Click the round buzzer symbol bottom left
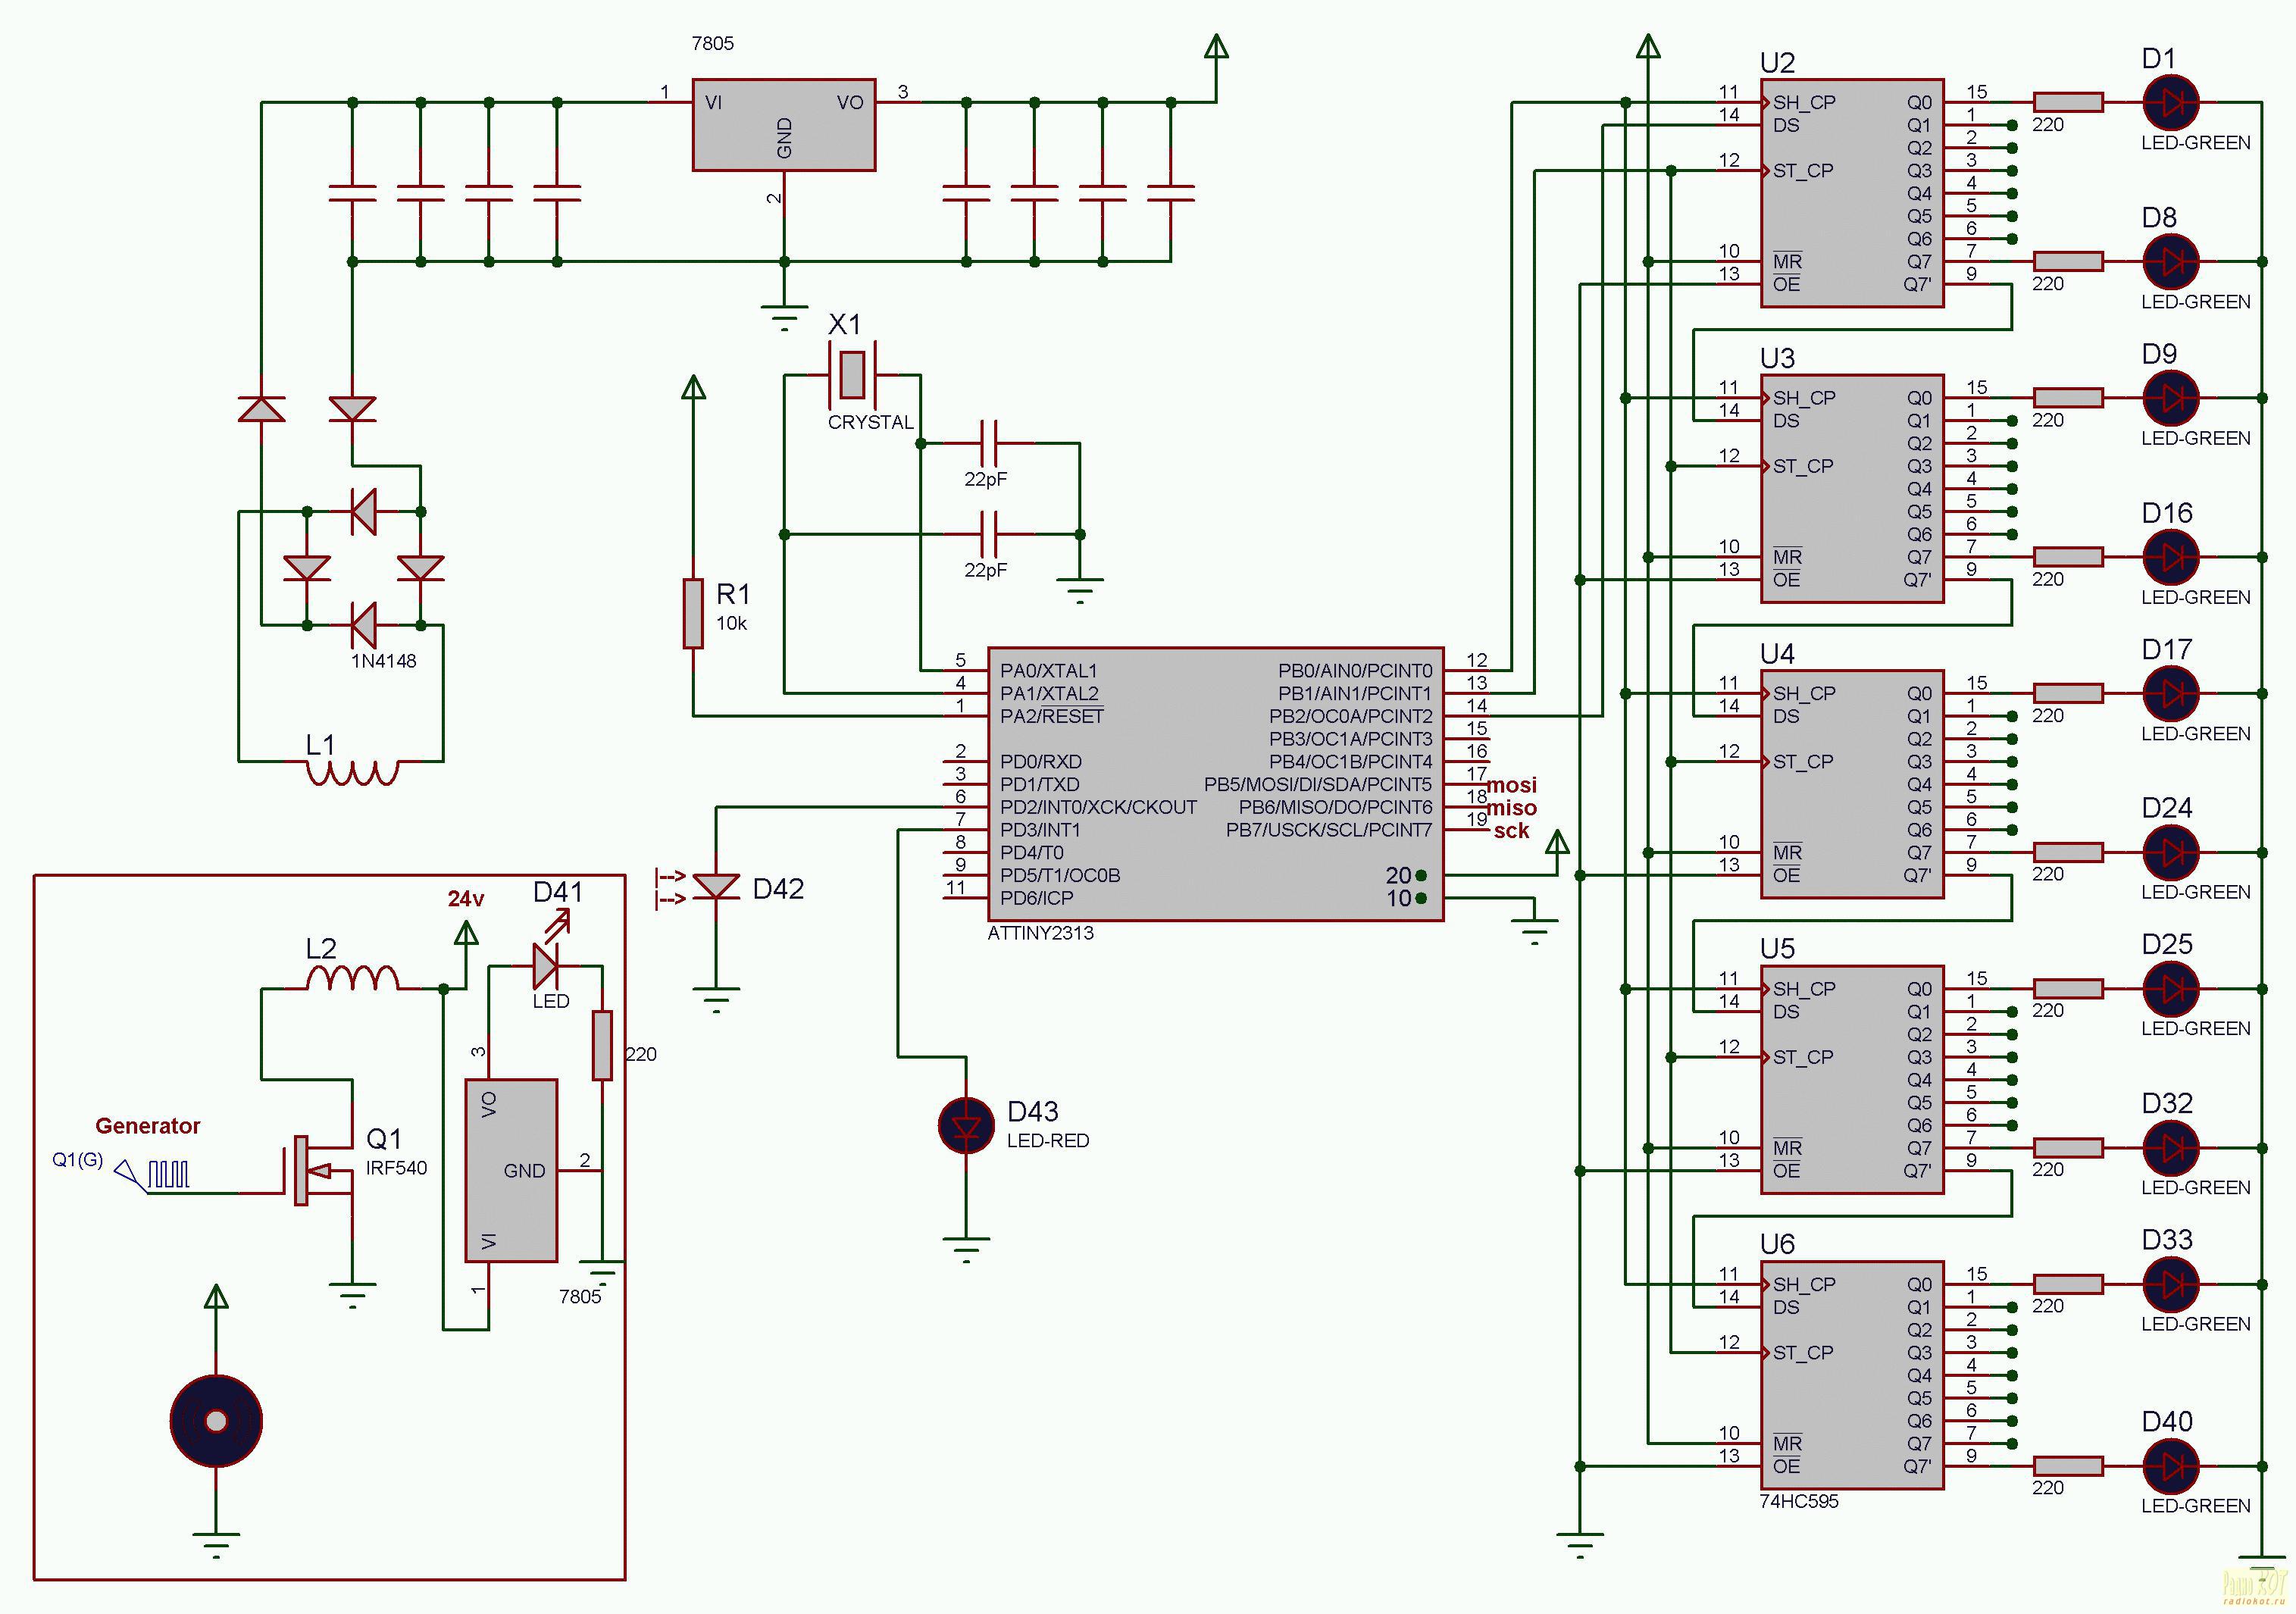 [x=216, y=1420]
